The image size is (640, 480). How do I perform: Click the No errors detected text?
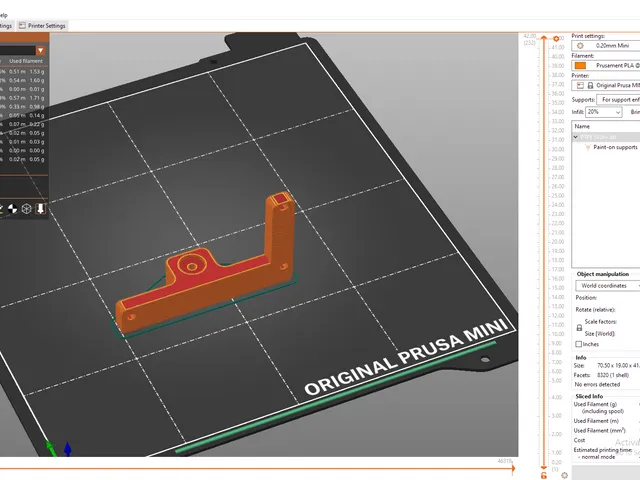pyautogui.click(x=597, y=384)
